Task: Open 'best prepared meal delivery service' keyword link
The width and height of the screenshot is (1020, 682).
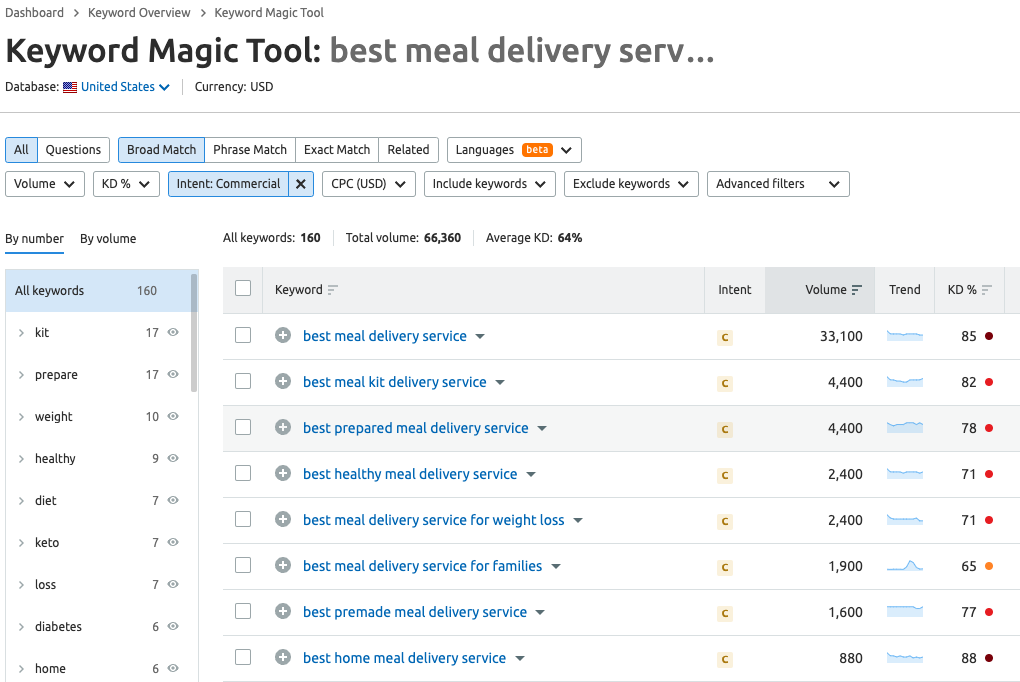Action: point(415,428)
